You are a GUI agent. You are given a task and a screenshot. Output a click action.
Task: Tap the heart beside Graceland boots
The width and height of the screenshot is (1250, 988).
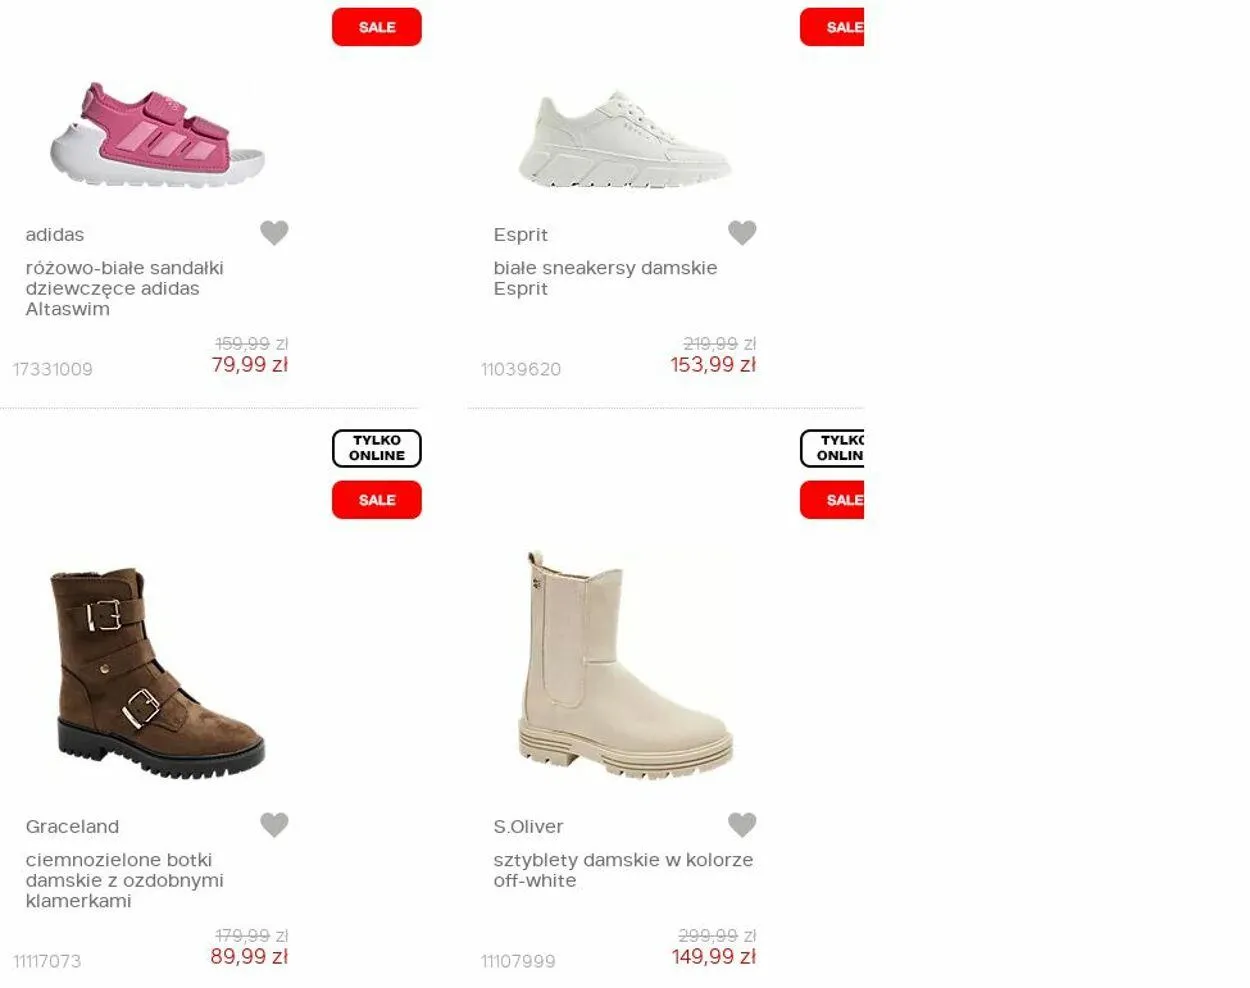pyautogui.click(x=274, y=825)
